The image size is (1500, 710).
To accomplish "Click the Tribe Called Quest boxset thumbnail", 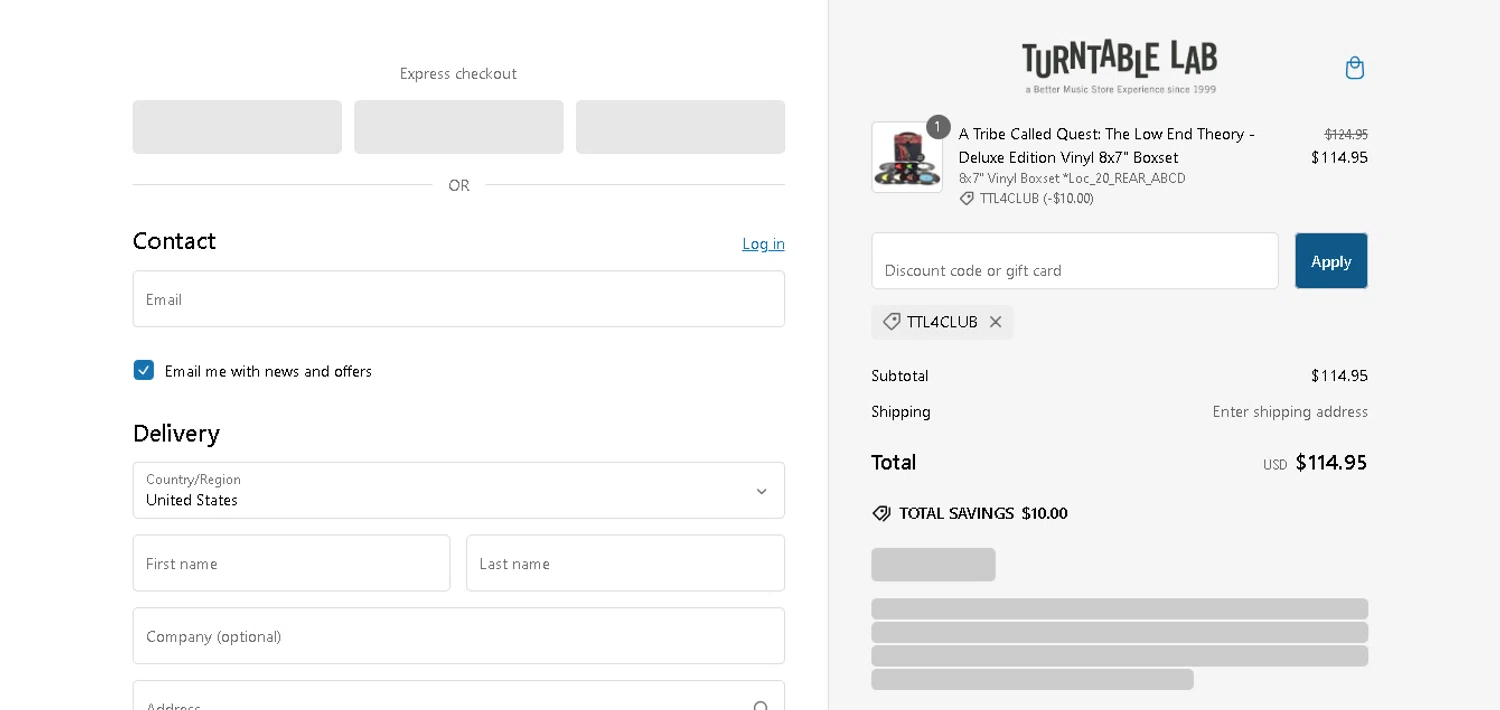I will coord(907,157).
